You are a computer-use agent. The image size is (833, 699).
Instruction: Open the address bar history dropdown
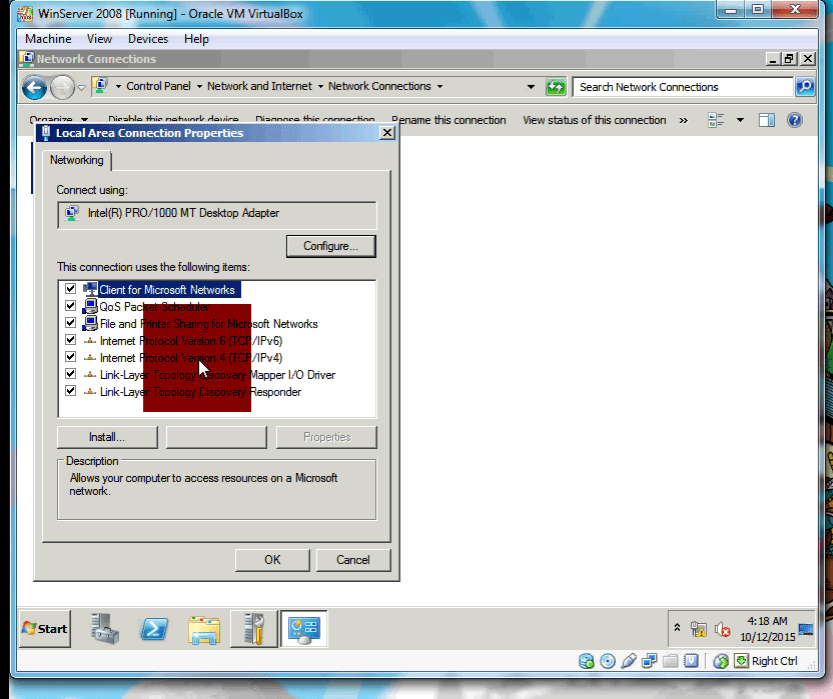(x=531, y=87)
